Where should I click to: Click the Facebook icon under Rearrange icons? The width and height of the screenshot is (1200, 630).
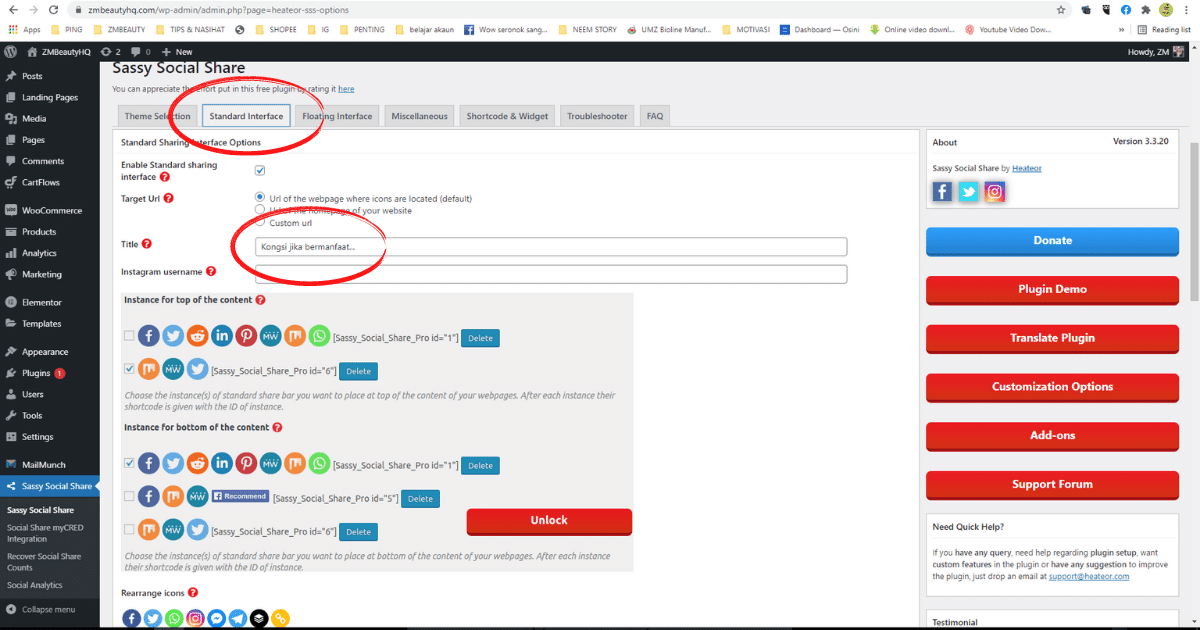(131, 619)
